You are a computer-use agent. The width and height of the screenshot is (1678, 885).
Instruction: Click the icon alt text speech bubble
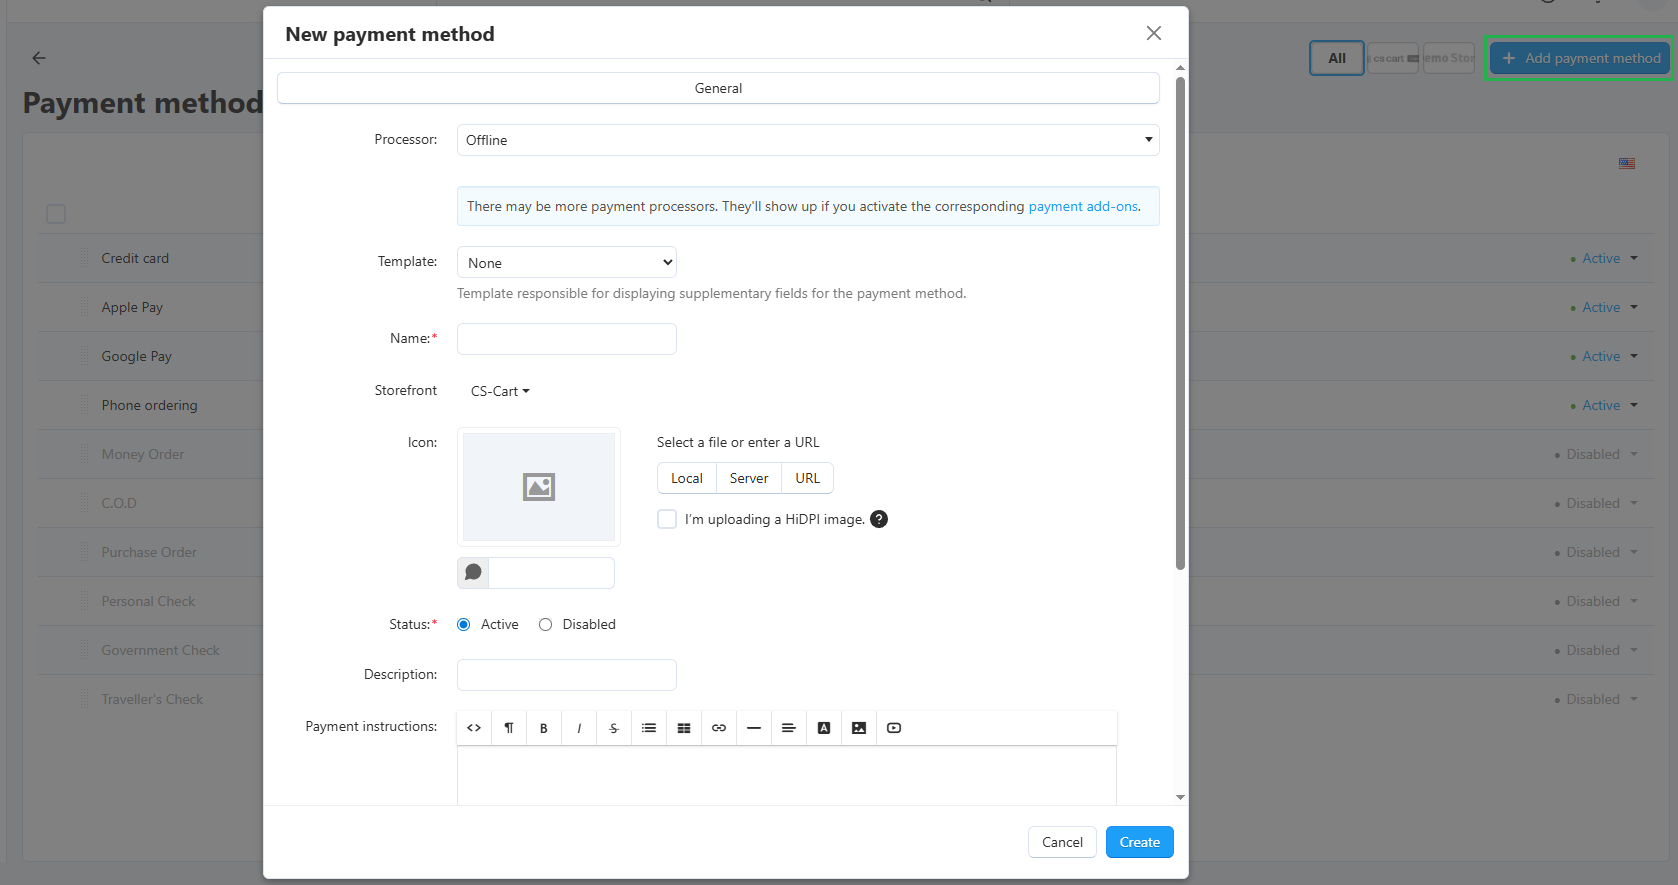[474, 573]
